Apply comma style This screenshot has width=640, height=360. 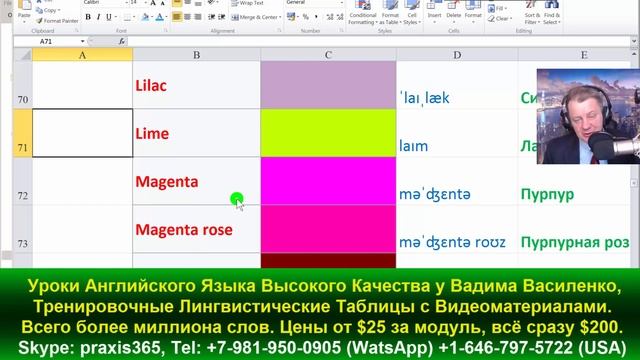click(316, 17)
